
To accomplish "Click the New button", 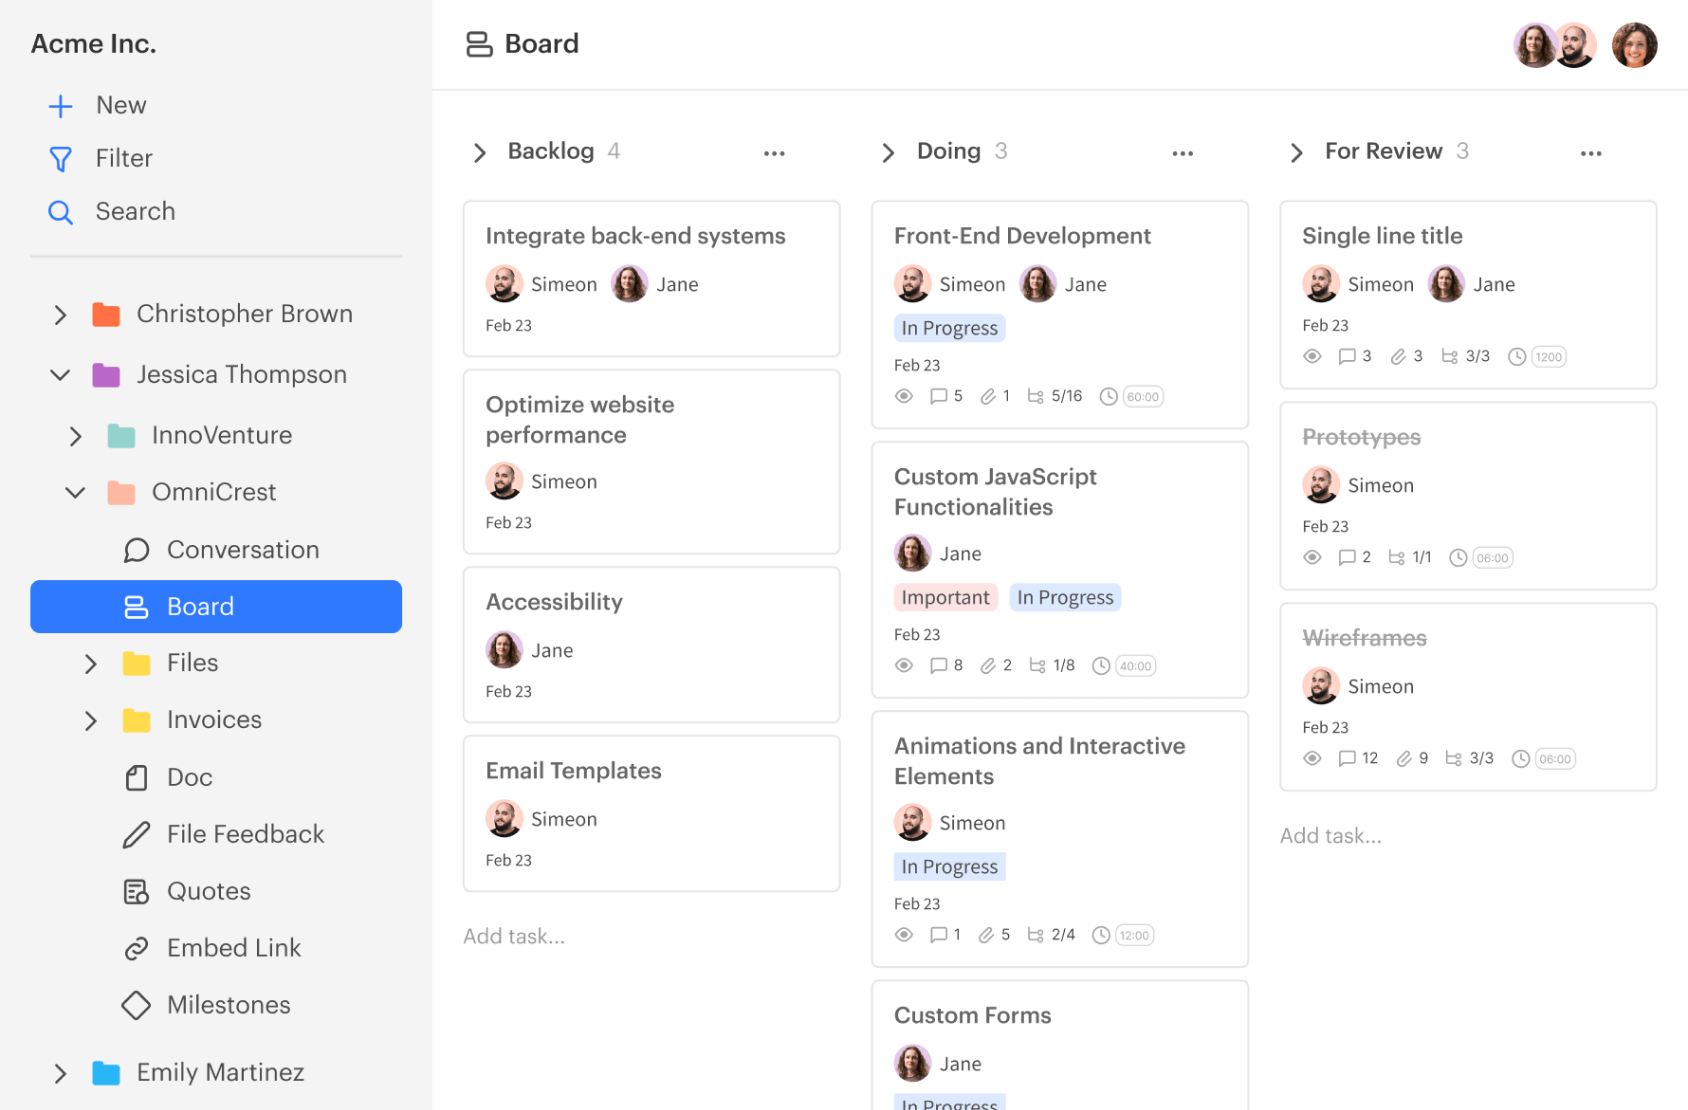I will (120, 105).
